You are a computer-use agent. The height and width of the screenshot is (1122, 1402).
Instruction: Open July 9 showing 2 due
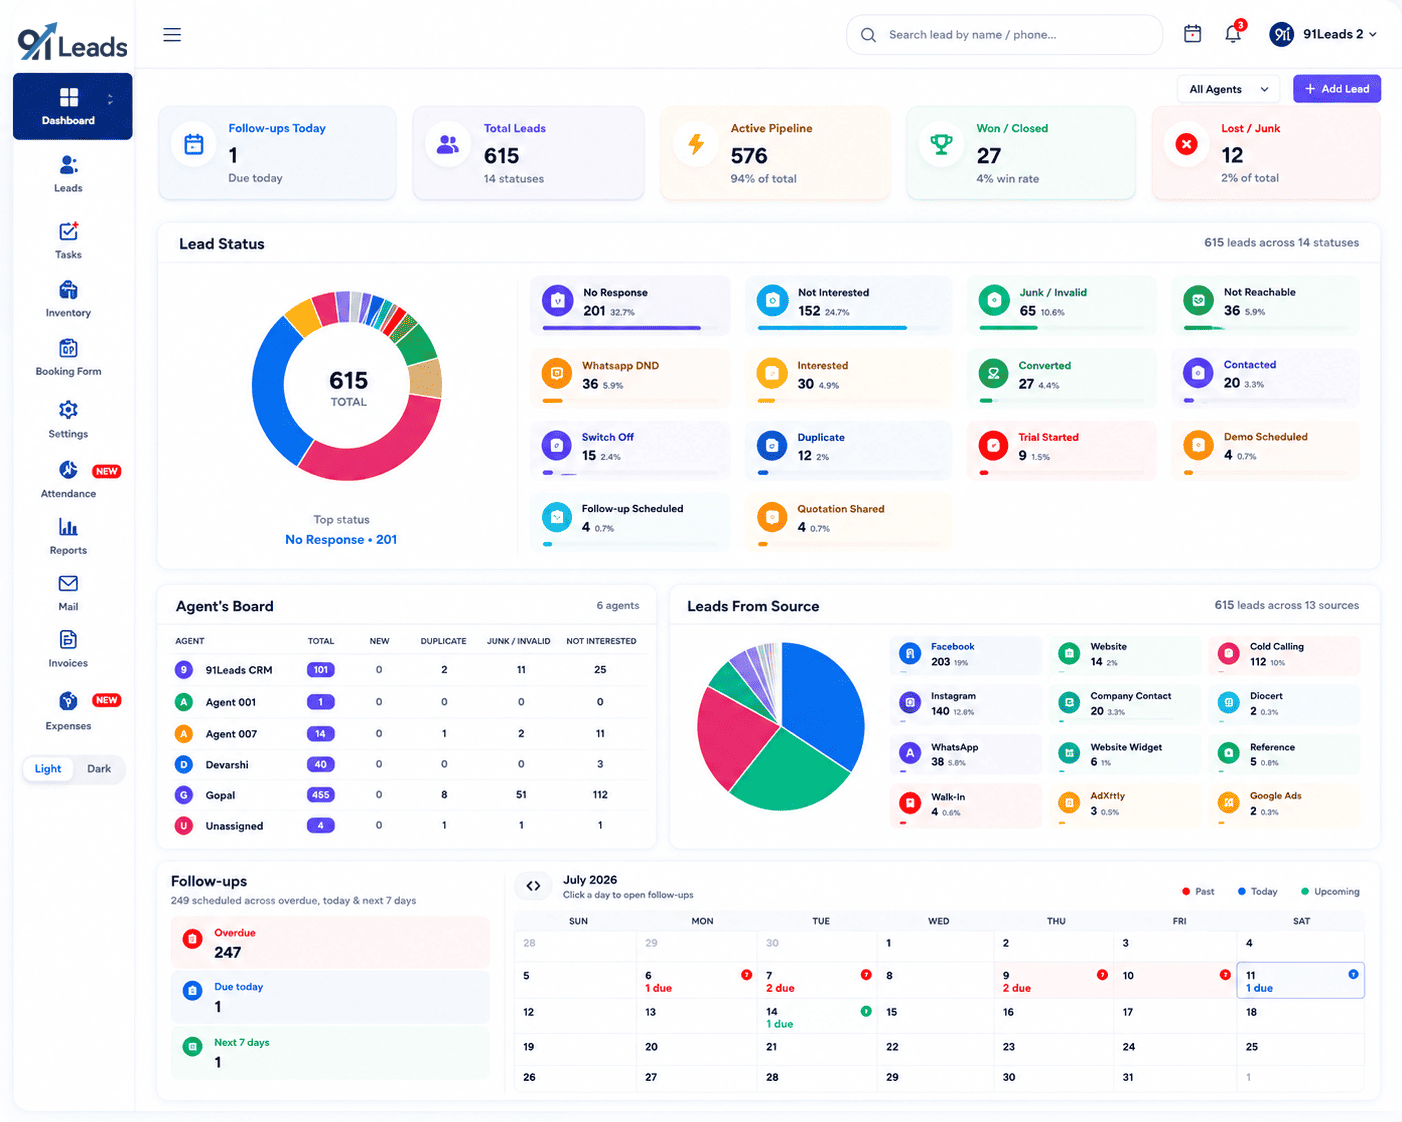(1054, 981)
